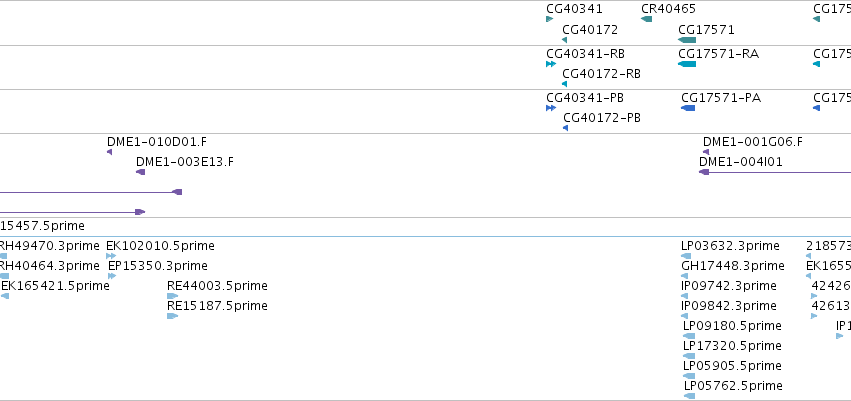Click the CR40465 gene arrow glyph
Screen dimensions: 851x401
pyautogui.click(x=646, y=19)
